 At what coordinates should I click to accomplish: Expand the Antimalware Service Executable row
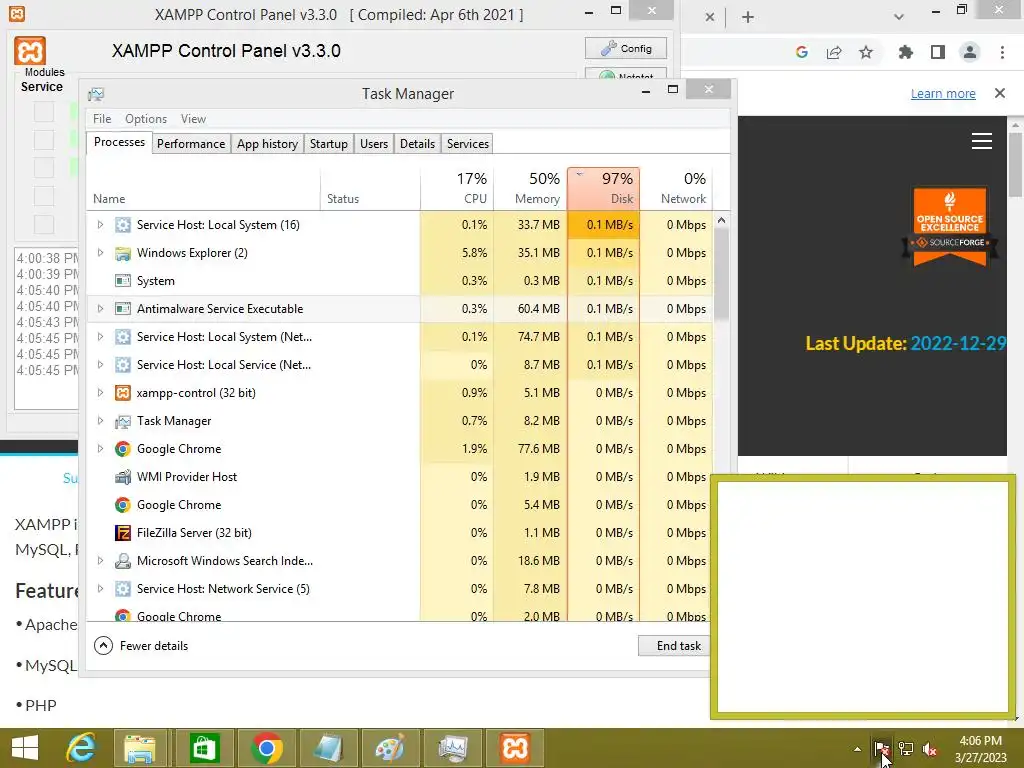100,309
